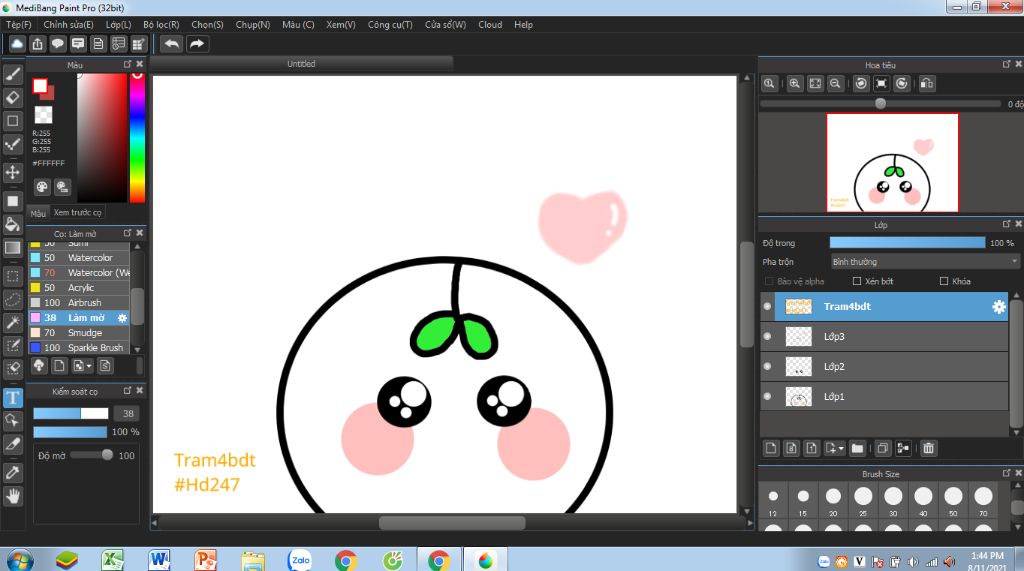Open the Công cụ(T) menu
This screenshot has height=571, width=1024.
click(390, 25)
